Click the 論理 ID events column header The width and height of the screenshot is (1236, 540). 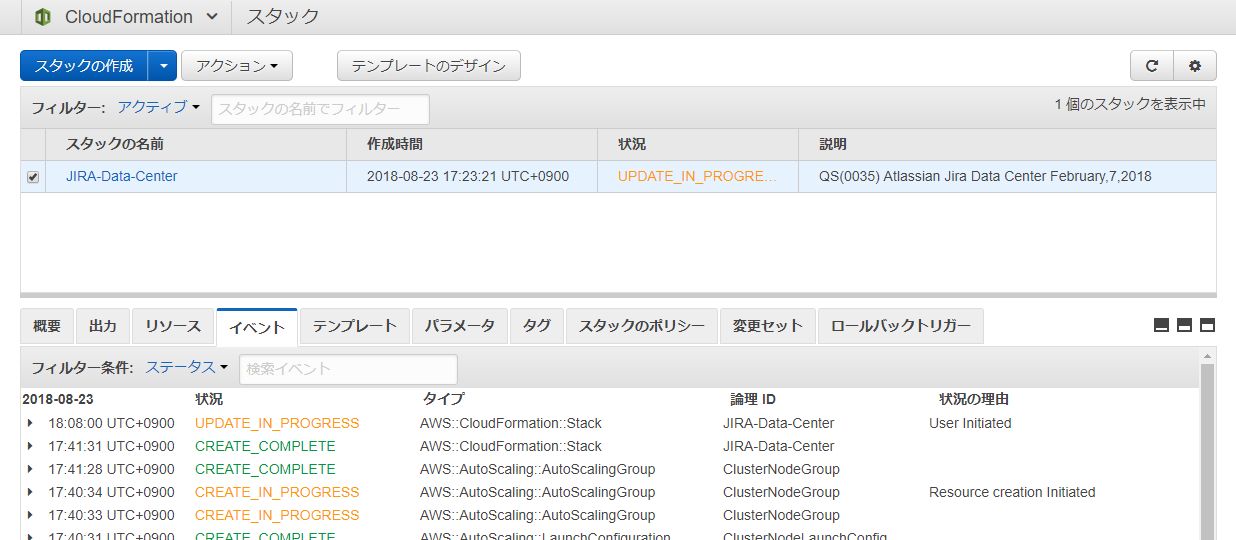tap(753, 399)
